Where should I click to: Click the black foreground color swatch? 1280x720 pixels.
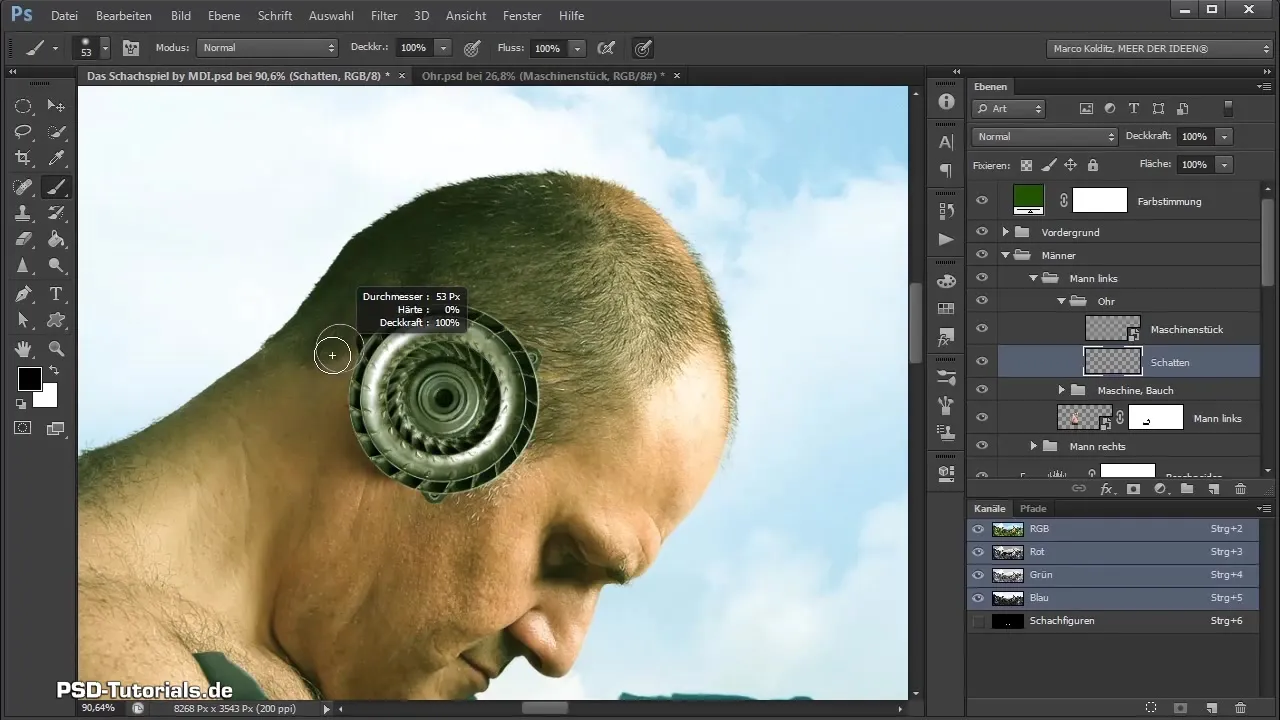click(29, 379)
